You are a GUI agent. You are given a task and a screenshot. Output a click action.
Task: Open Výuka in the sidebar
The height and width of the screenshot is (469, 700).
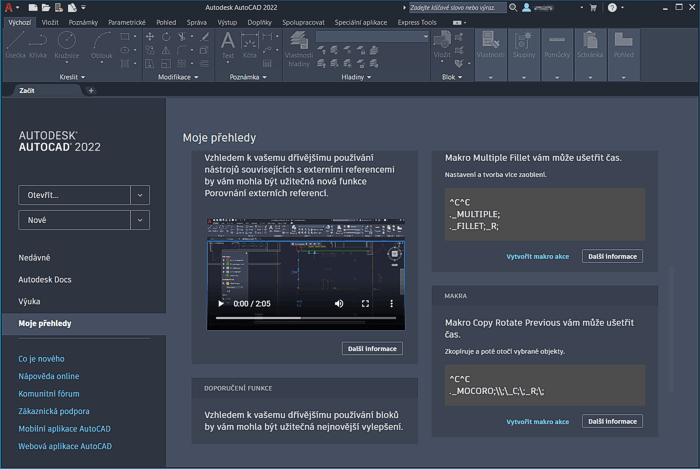tap(29, 301)
